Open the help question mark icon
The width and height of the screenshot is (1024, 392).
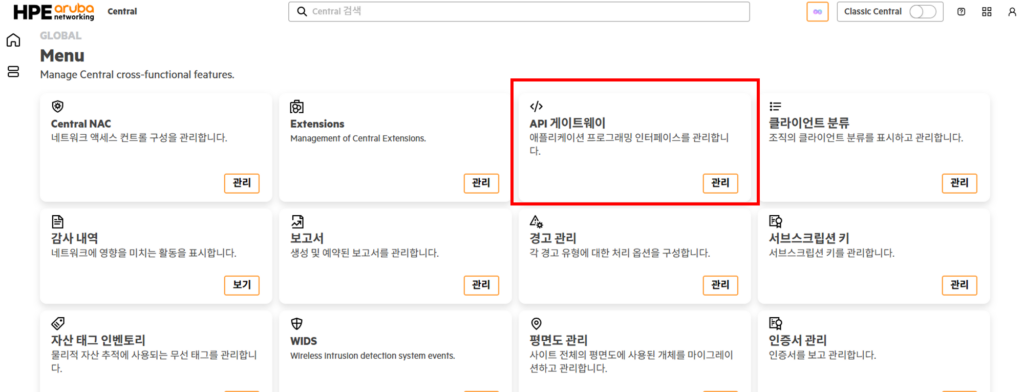coord(961,12)
